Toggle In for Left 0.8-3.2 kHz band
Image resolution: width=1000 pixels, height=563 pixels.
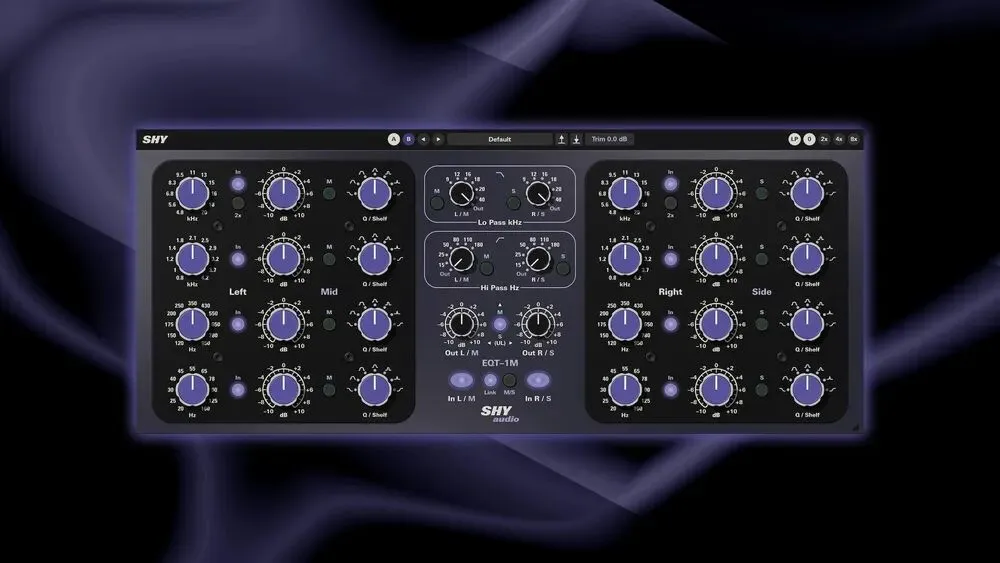(x=238, y=259)
